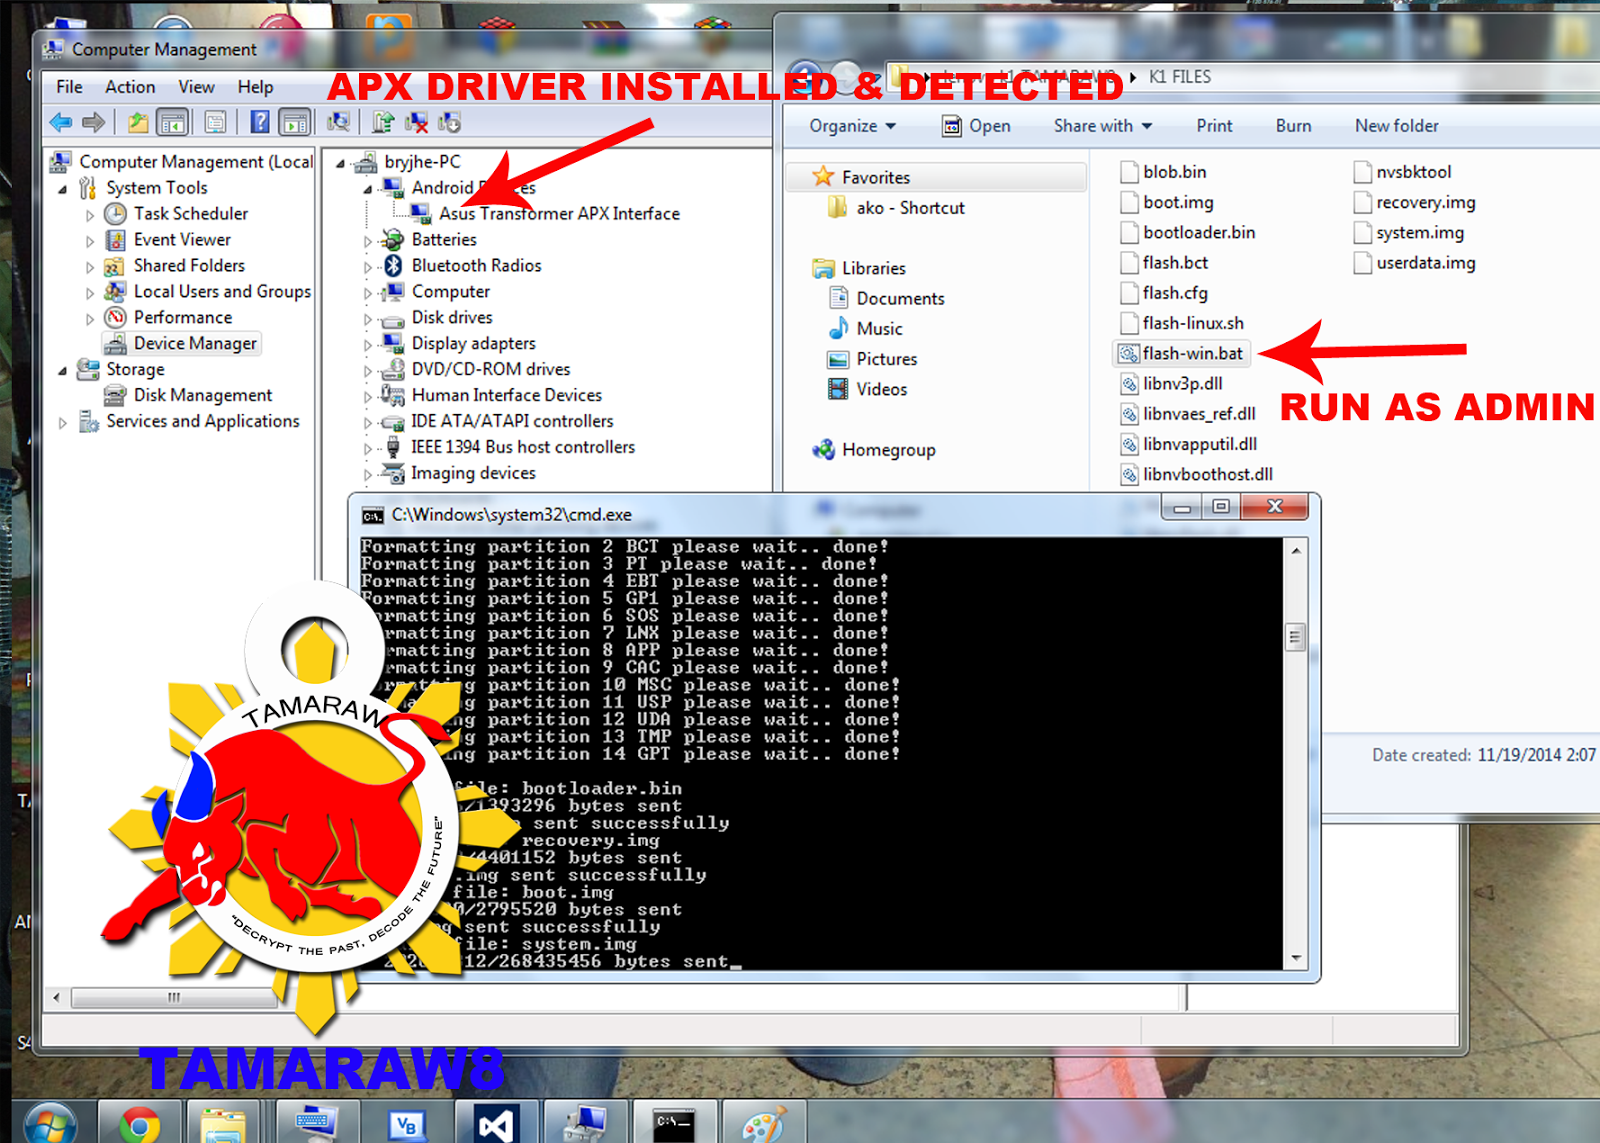The width and height of the screenshot is (1600, 1143).
Task: Select the libnvapputil.dll file
Action: 1189,444
